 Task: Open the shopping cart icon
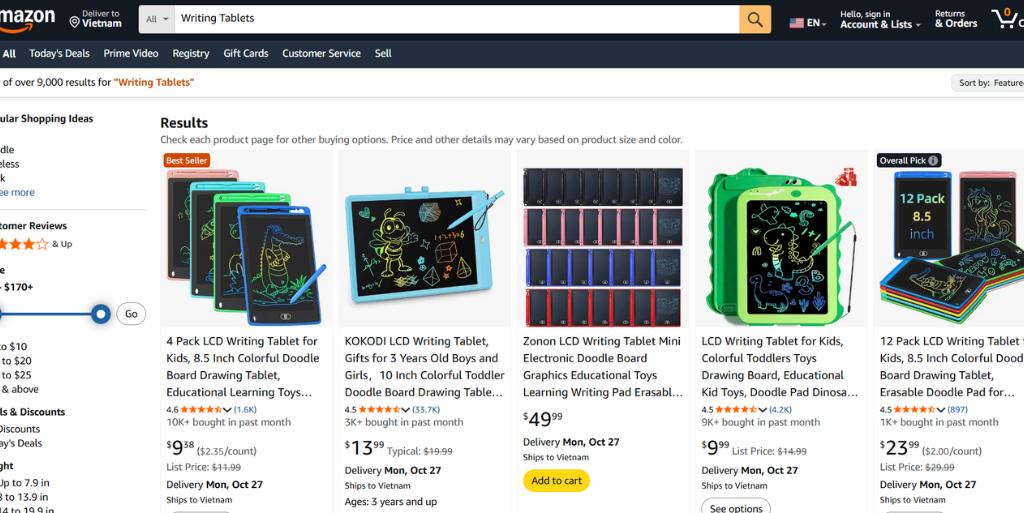[1006, 18]
